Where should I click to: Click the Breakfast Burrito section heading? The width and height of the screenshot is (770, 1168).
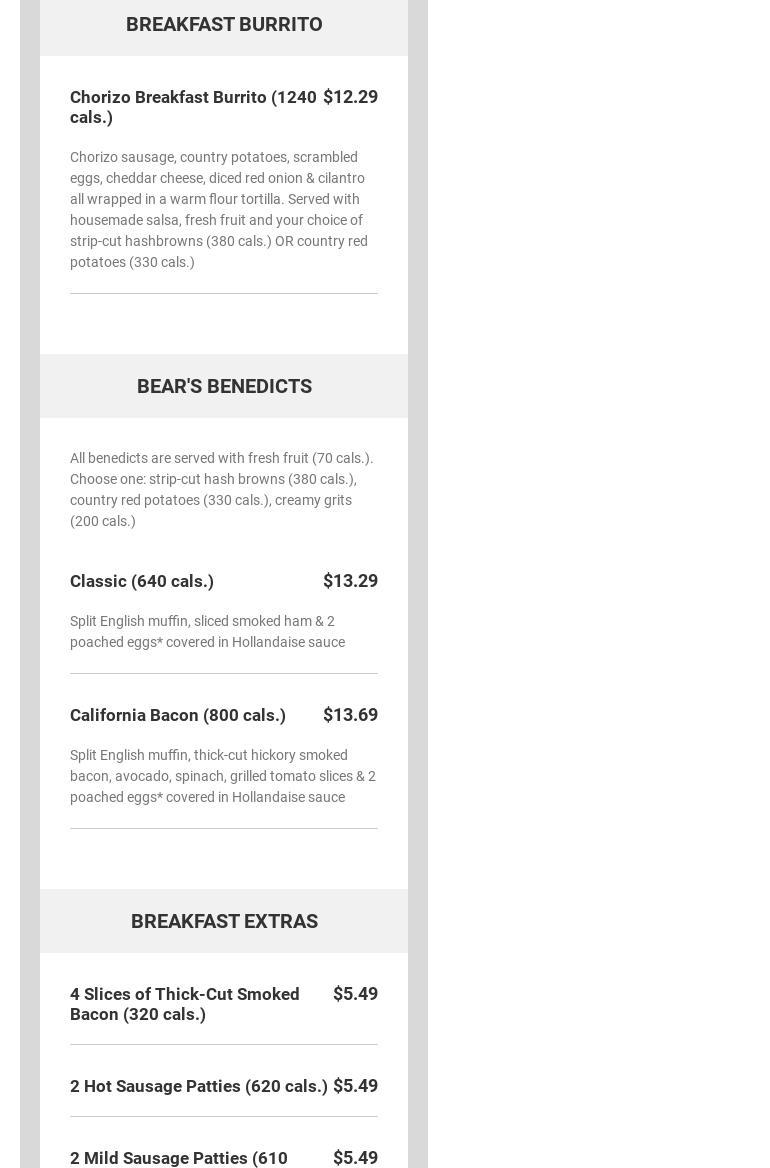224,24
